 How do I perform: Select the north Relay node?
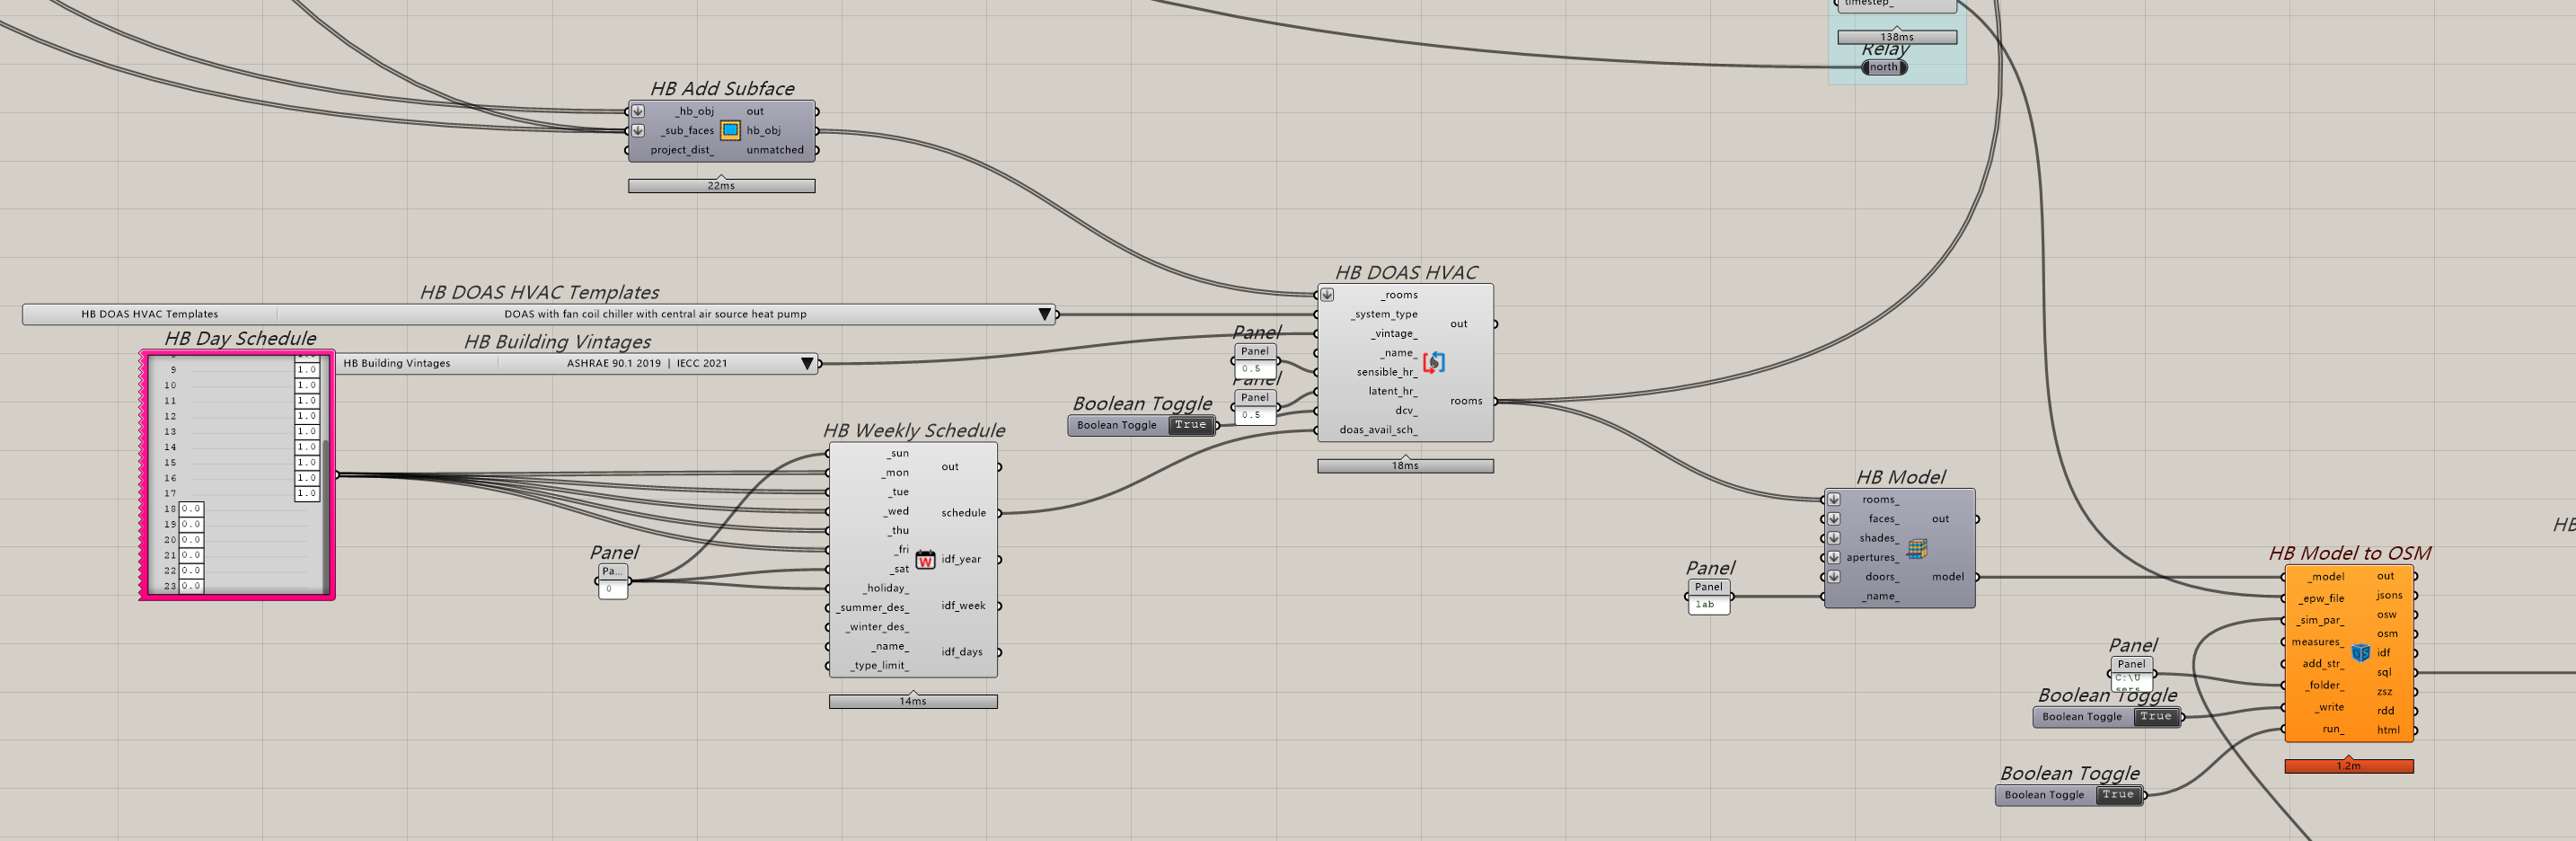click(x=1883, y=67)
